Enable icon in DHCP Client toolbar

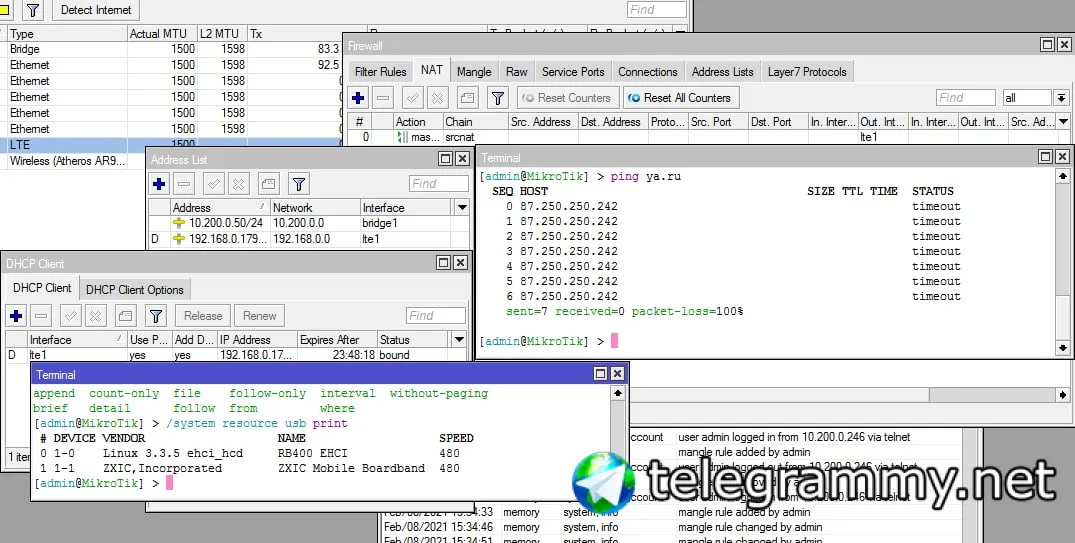pos(71,316)
